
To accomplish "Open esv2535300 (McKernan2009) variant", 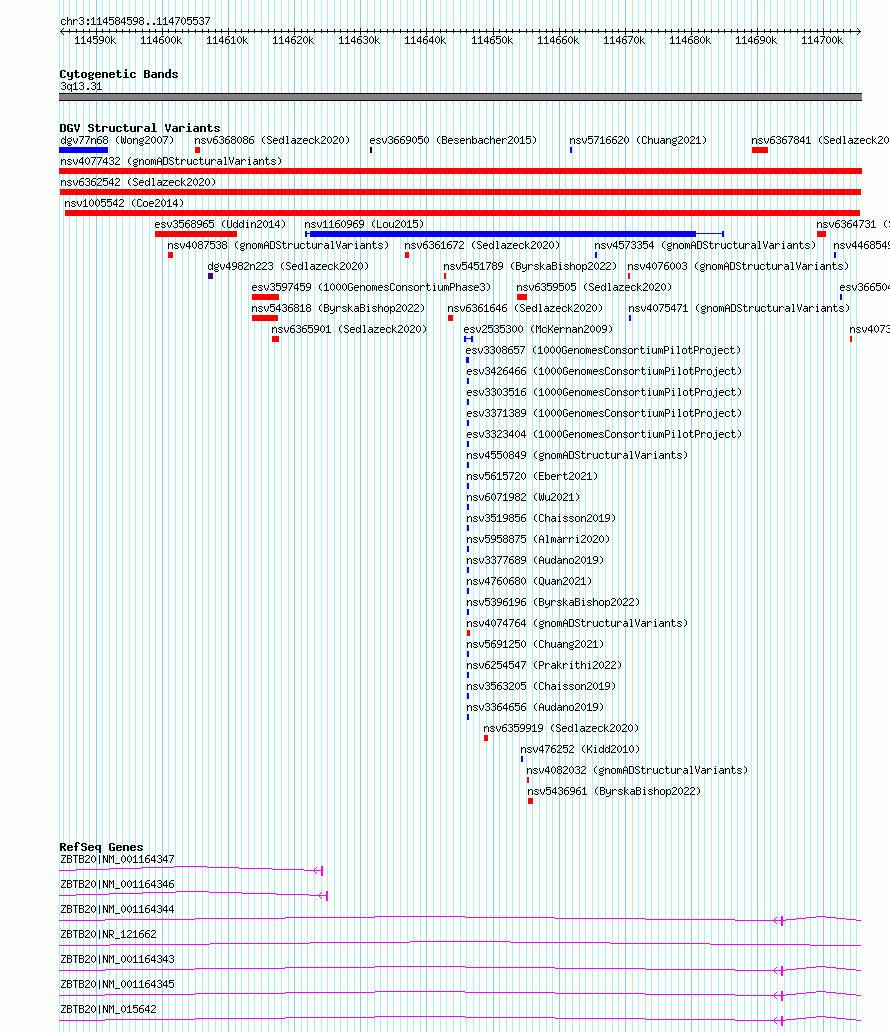I will (538, 330).
